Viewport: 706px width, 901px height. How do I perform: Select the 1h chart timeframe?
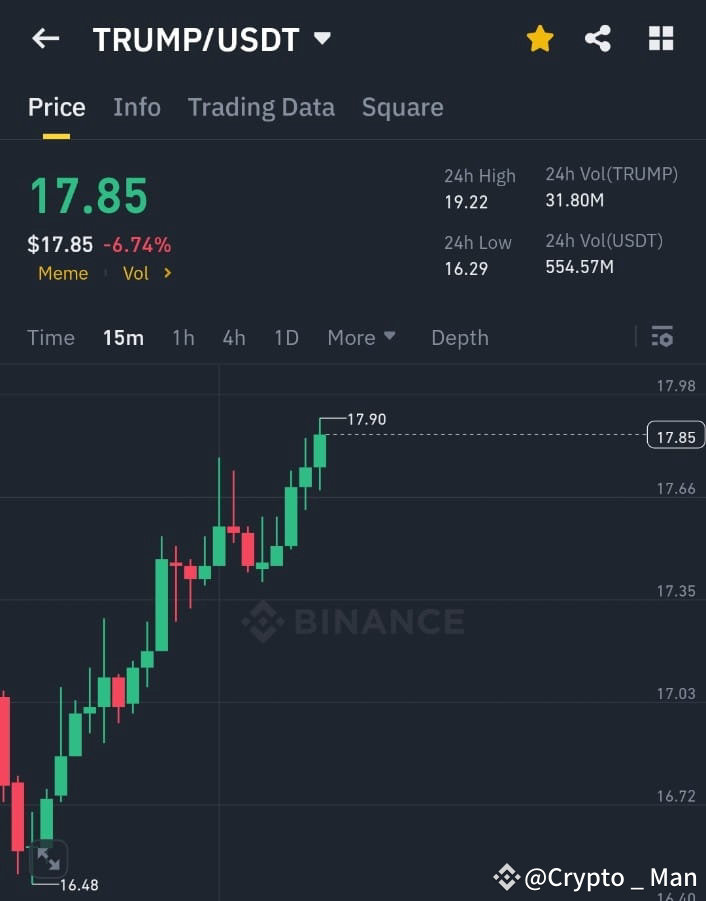coord(183,338)
